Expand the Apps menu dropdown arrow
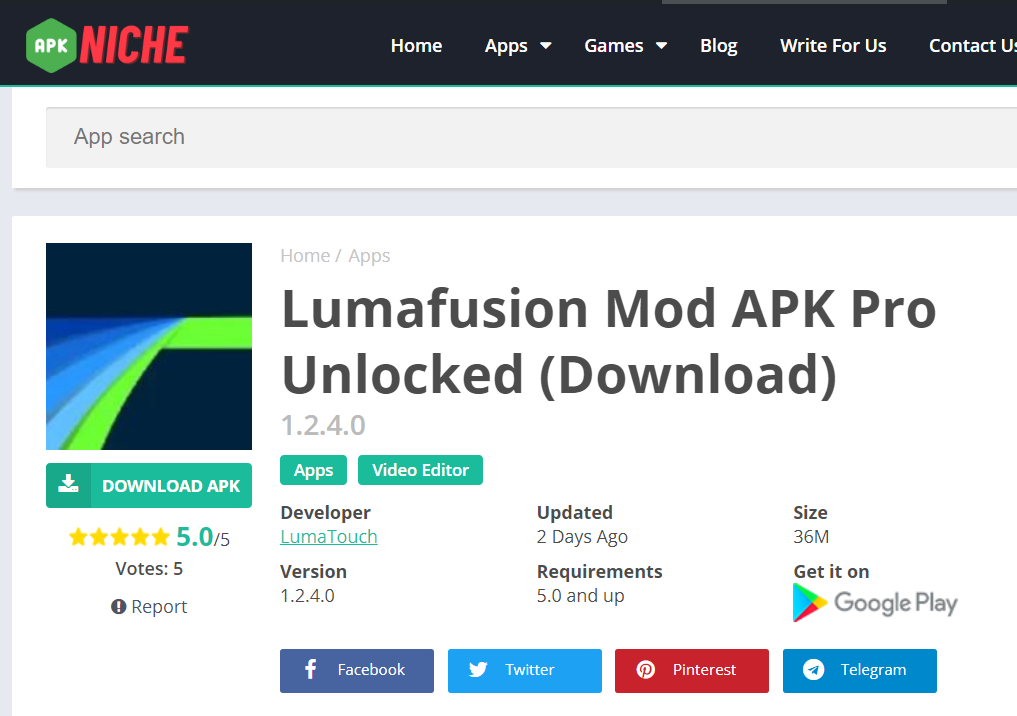1017x716 pixels. tap(546, 45)
